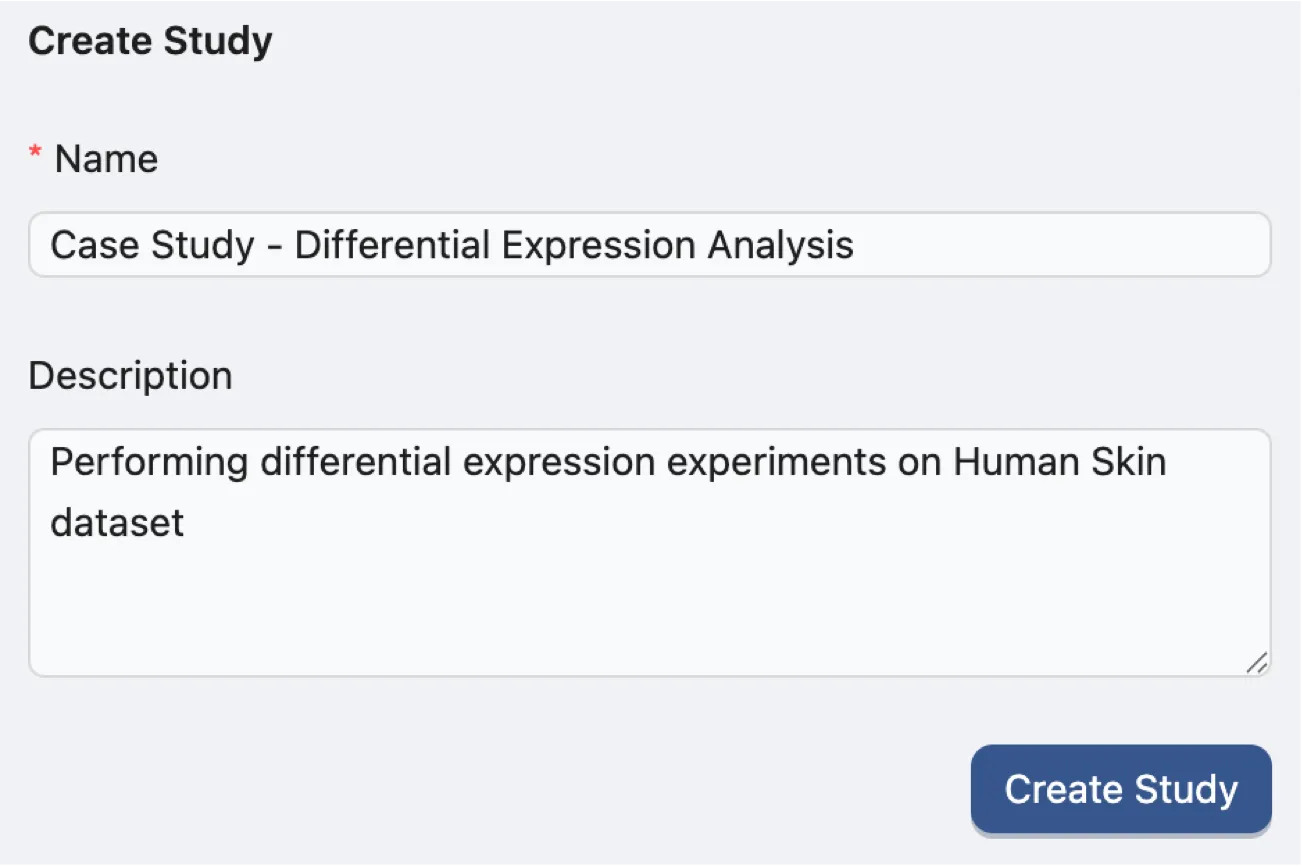Viewport: 1302px width, 866px height.
Task: Click the empty space below the description text
Action: [650, 610]
